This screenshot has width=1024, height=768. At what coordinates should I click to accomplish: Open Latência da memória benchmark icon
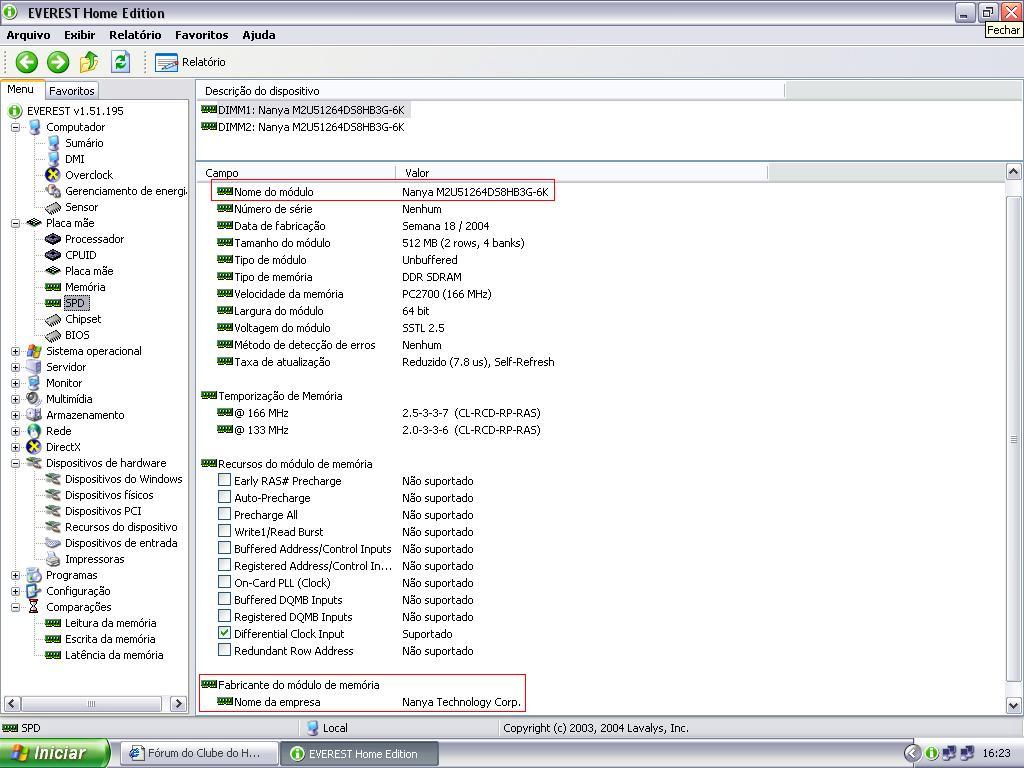[x=53, y=655]
